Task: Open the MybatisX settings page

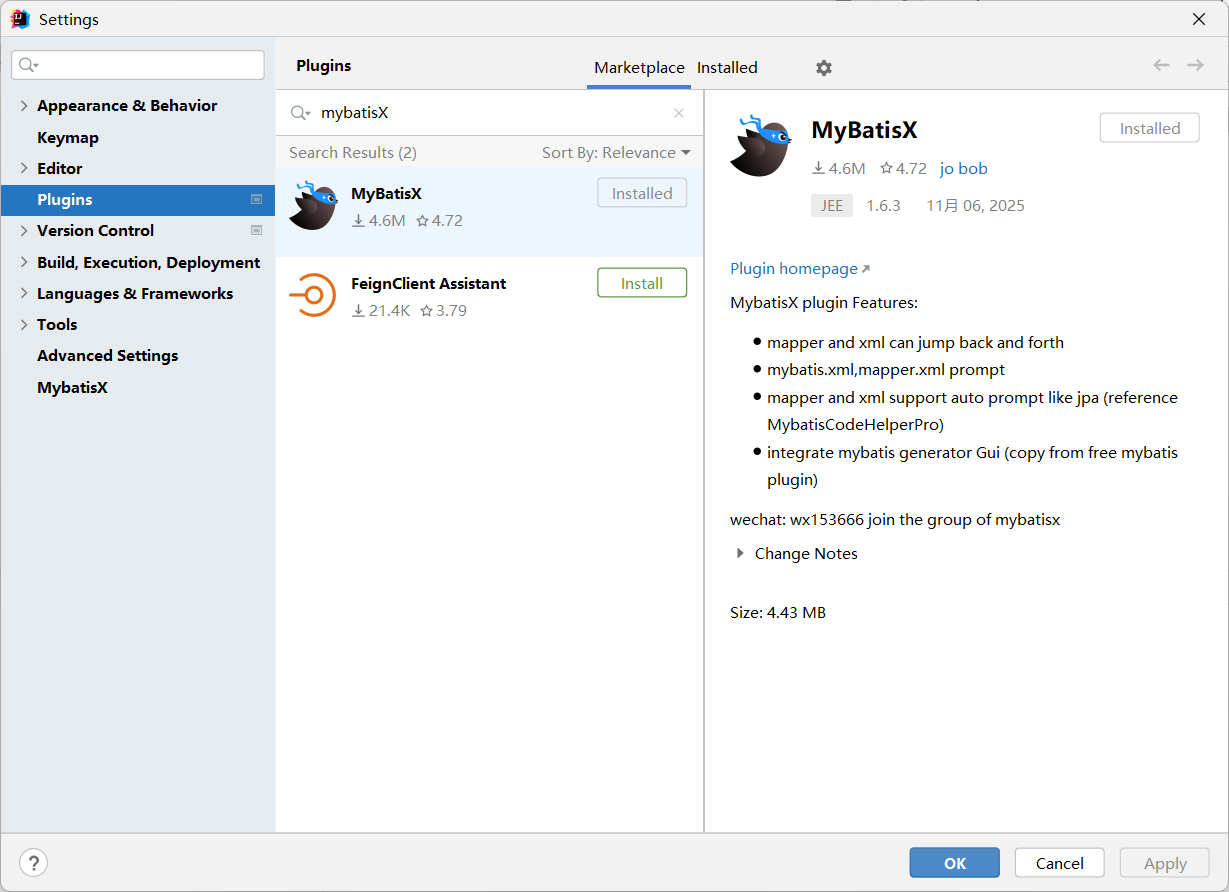Action: tap(72, 388)
